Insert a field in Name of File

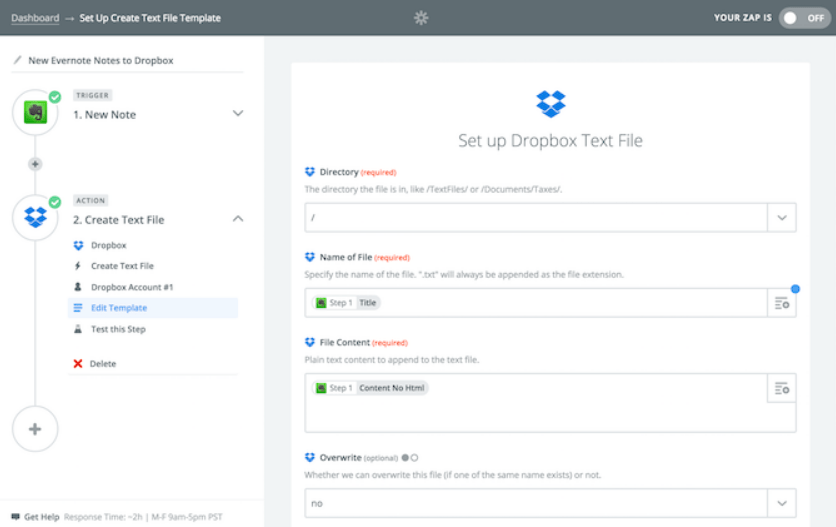coord(782,303)
